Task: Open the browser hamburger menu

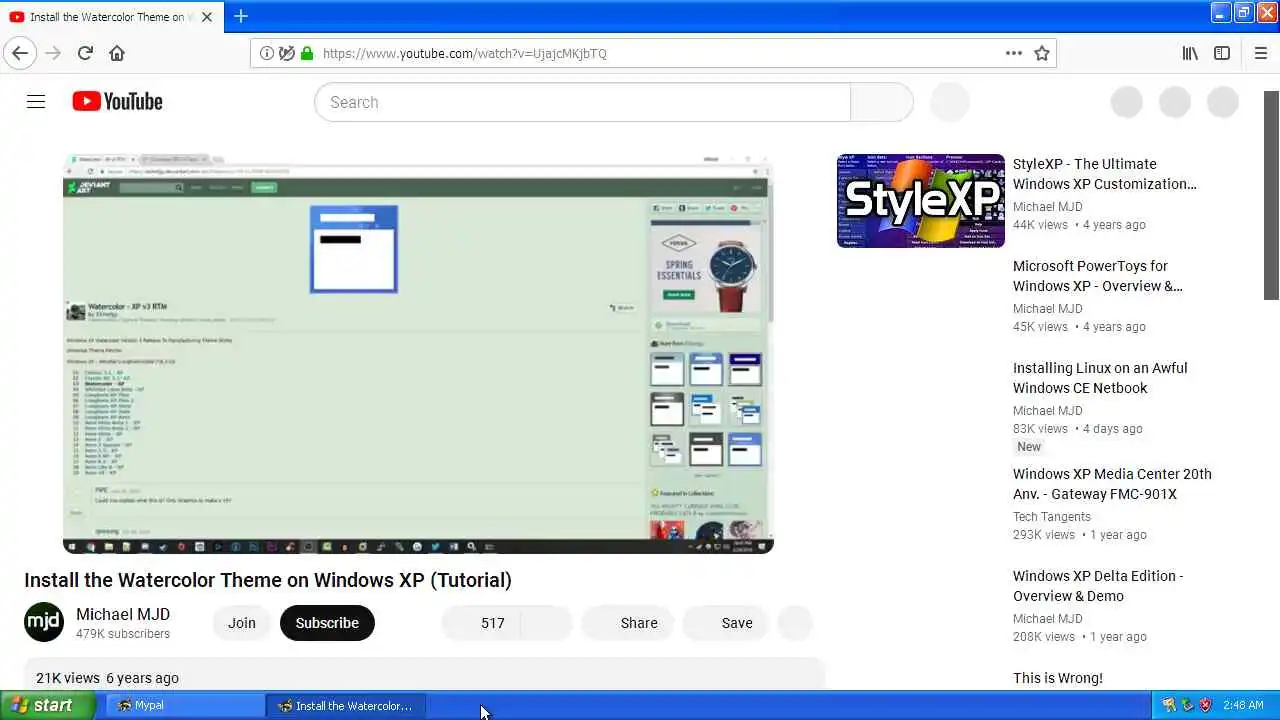Action: point(1260,53)
